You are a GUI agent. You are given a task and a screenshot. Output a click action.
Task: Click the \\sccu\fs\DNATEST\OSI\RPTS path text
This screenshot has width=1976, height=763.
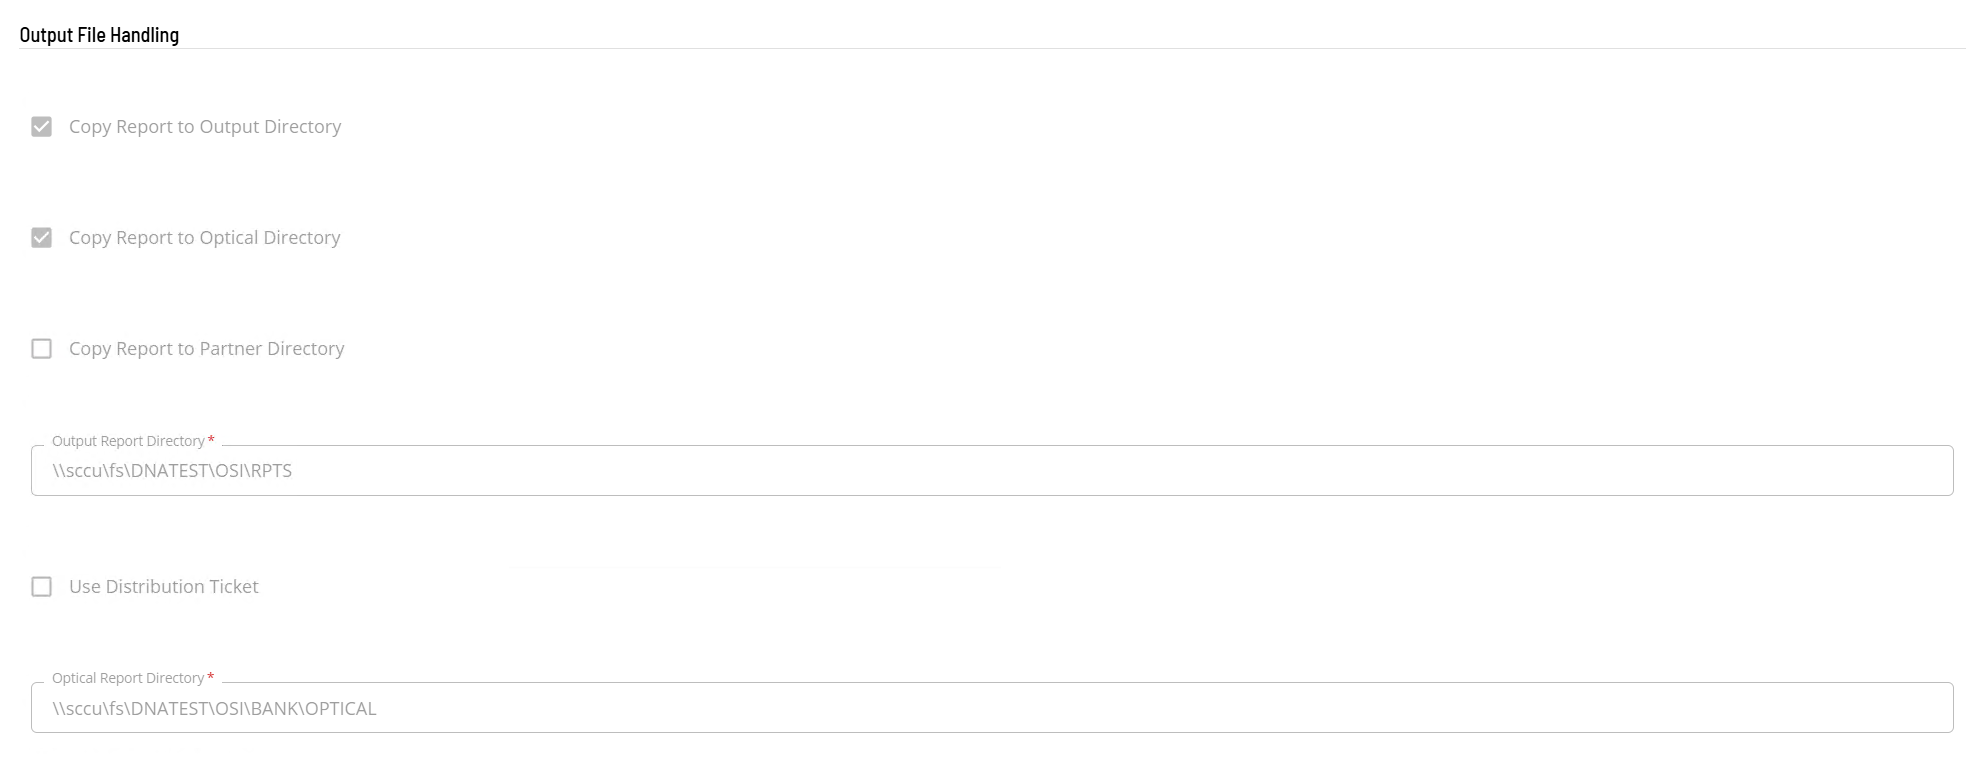pos(172,471)
